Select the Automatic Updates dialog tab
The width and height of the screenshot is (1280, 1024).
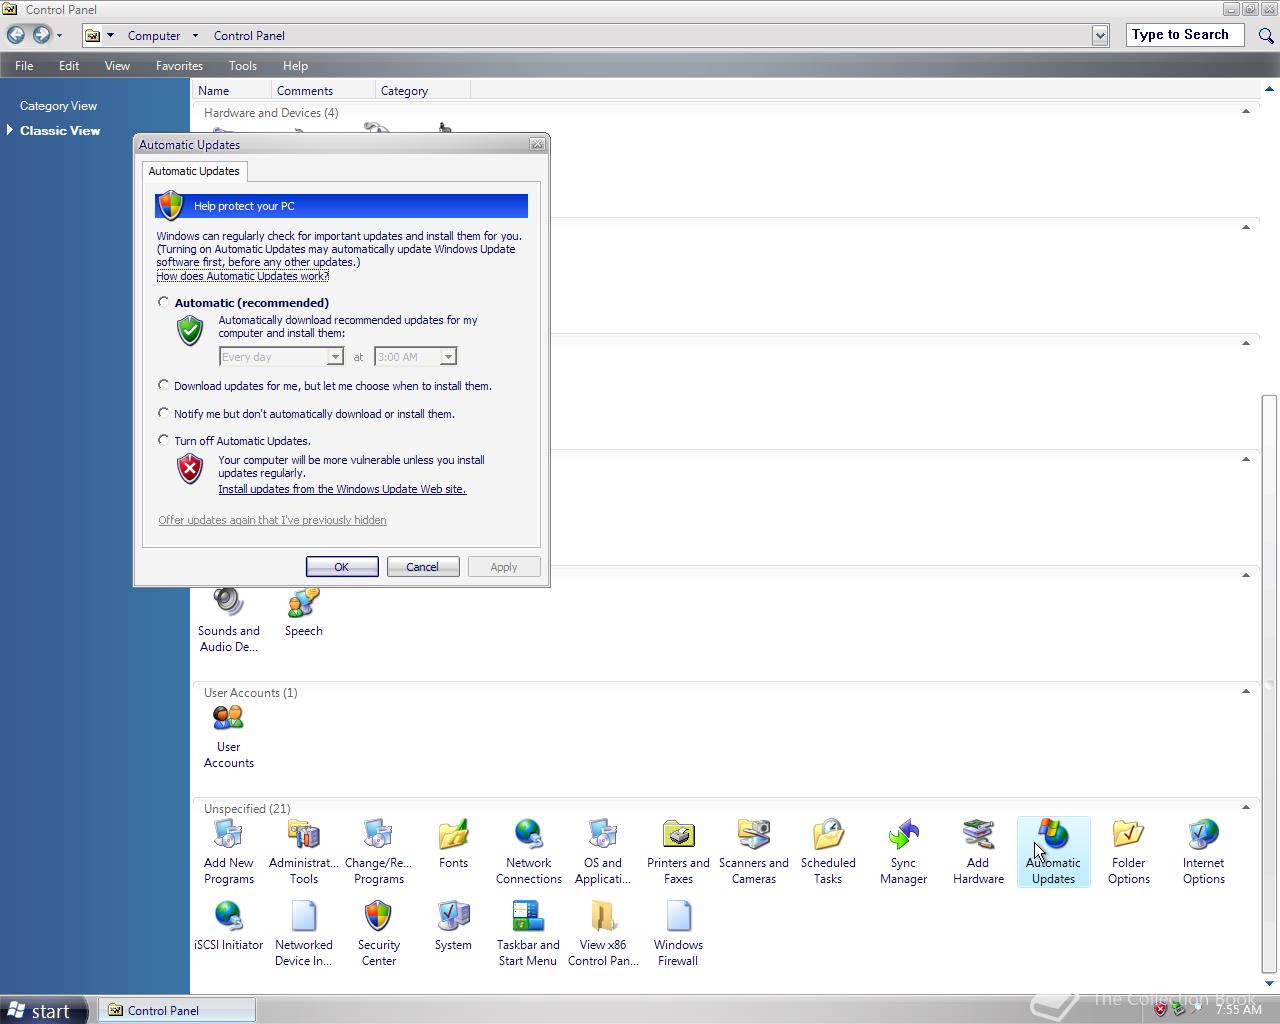194,171
